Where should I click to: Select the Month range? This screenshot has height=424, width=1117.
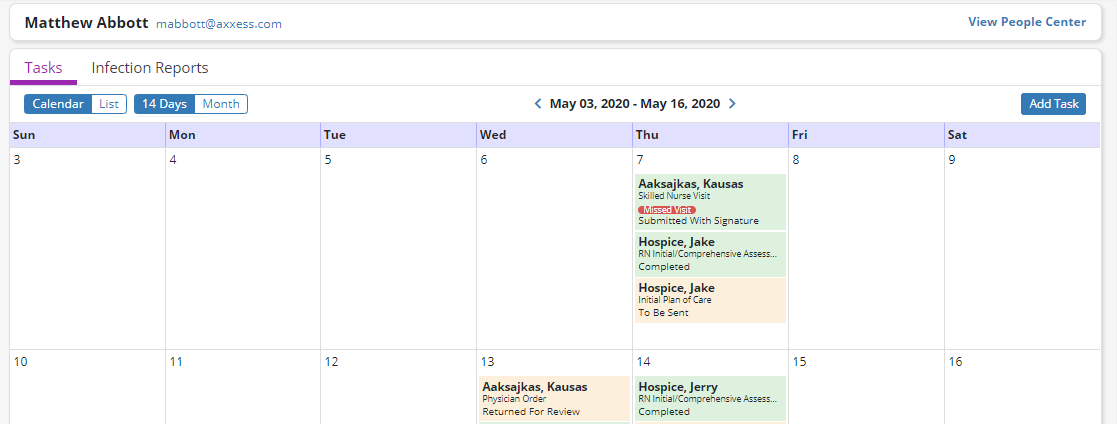(221, 104)
